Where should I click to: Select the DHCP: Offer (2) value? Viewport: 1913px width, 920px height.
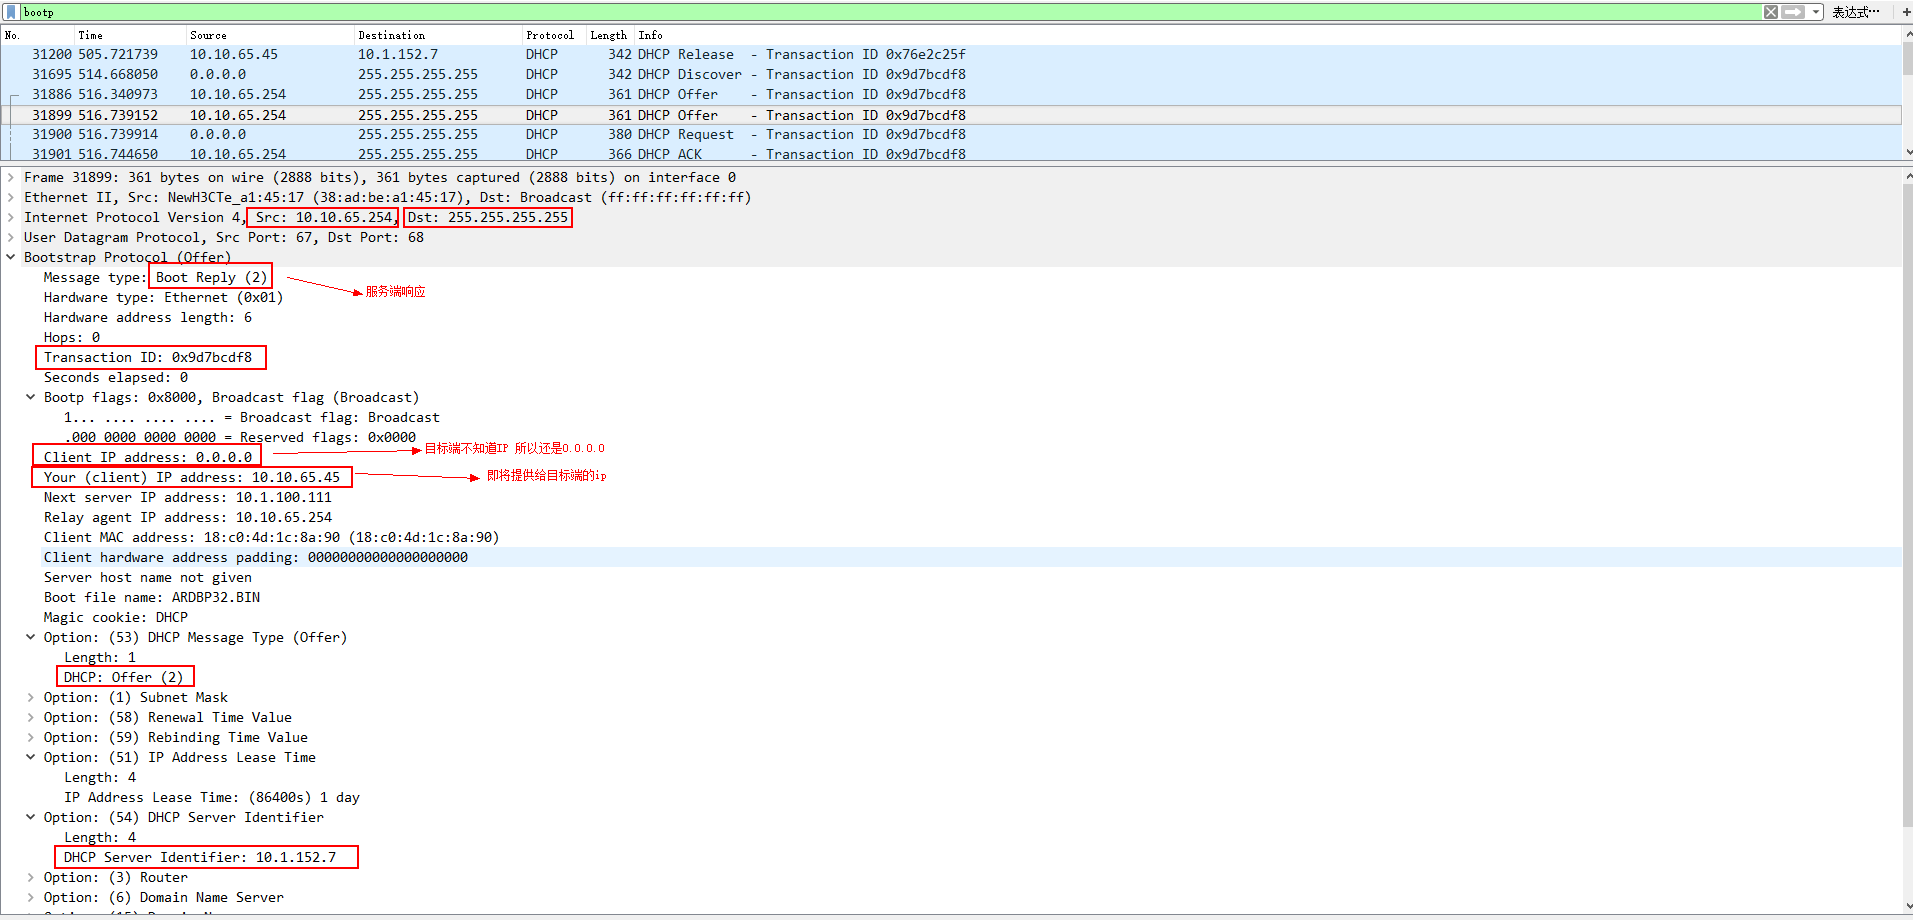coord(124,678)
